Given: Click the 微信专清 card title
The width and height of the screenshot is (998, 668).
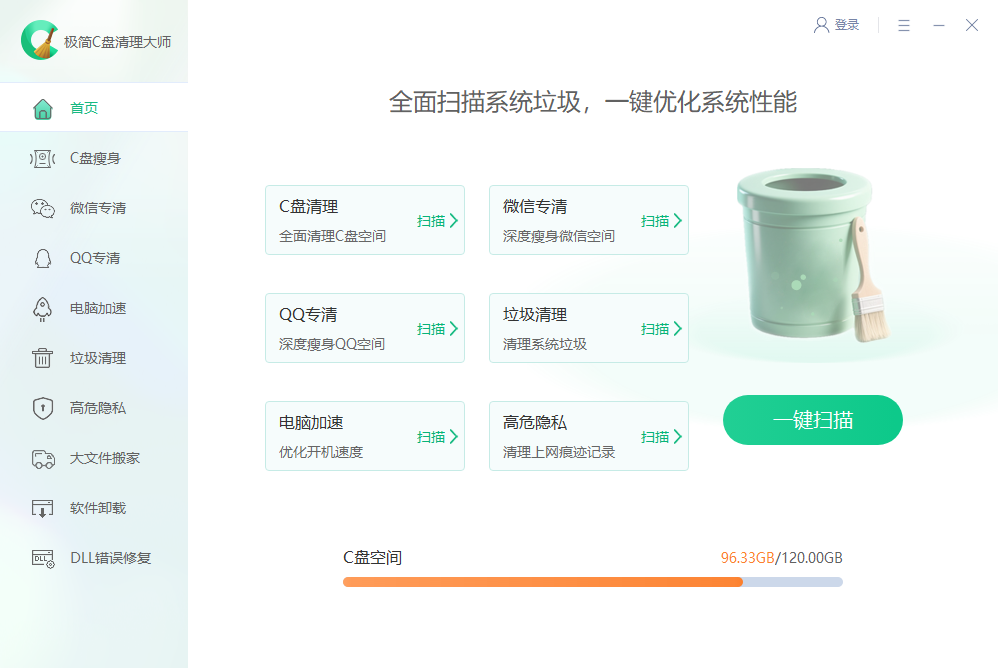Looking at the screenshot, I should tap(535, 207).
